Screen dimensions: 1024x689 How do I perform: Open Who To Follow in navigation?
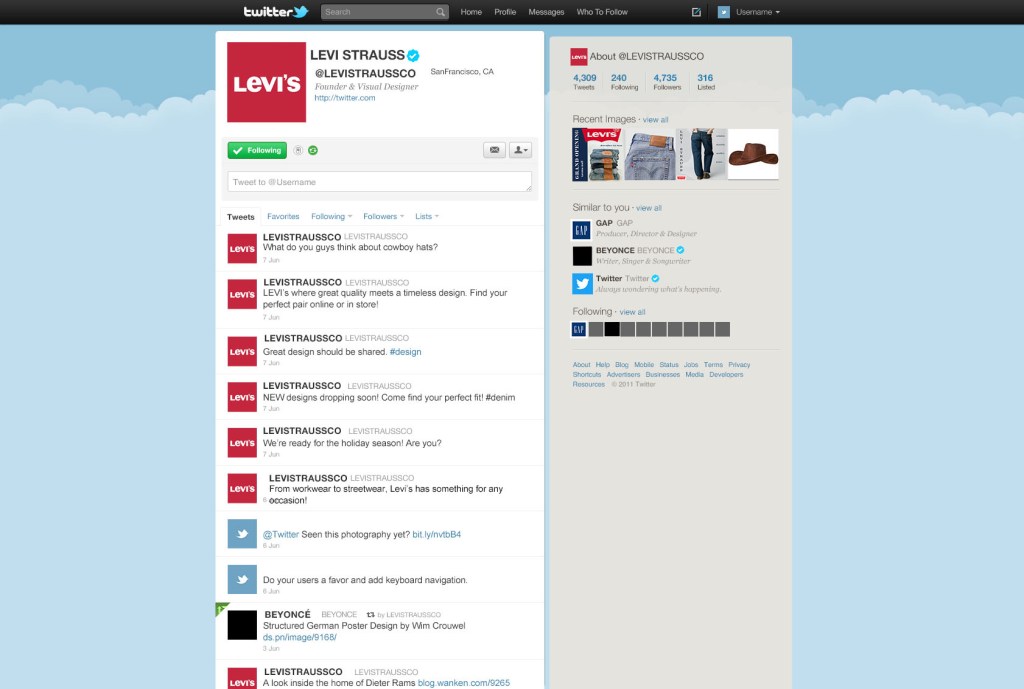click(x=601, y=12)
